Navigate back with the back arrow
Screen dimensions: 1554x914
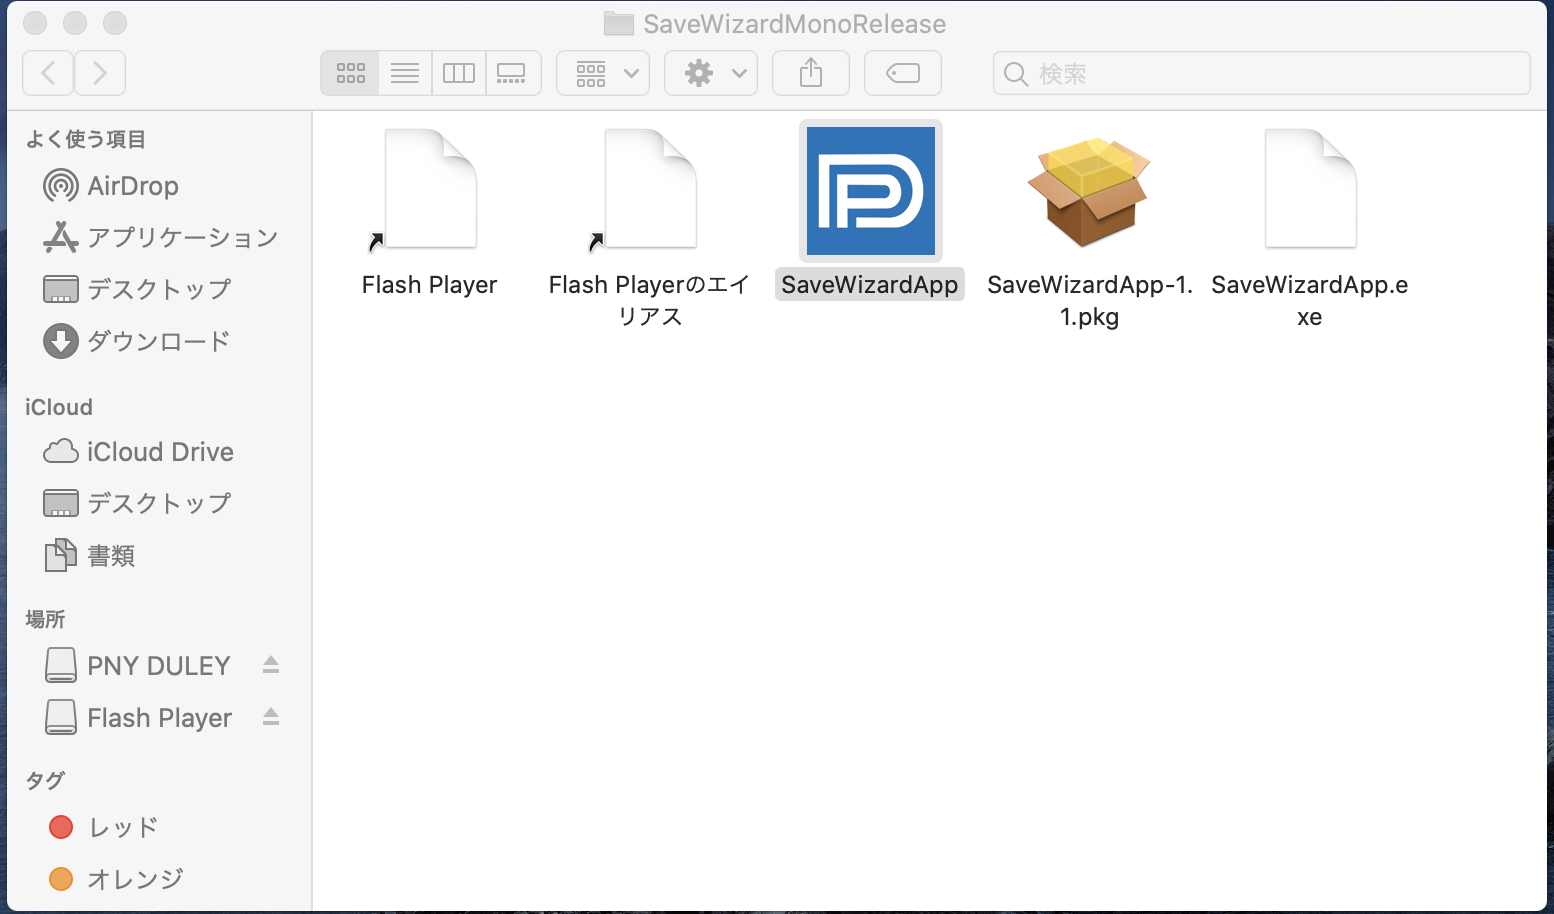click(x=48, y=73)
